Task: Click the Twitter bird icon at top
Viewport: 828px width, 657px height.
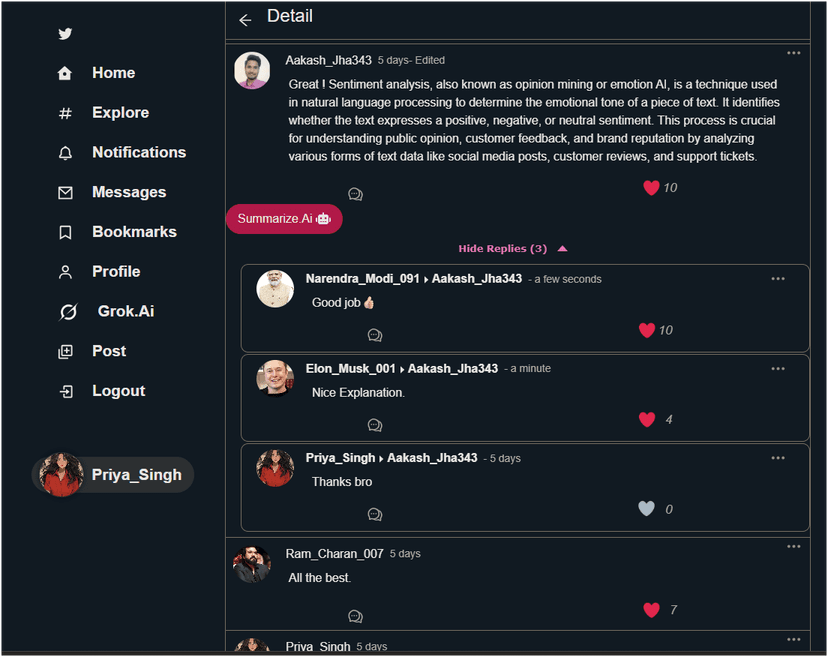Action: pos(65,33)
